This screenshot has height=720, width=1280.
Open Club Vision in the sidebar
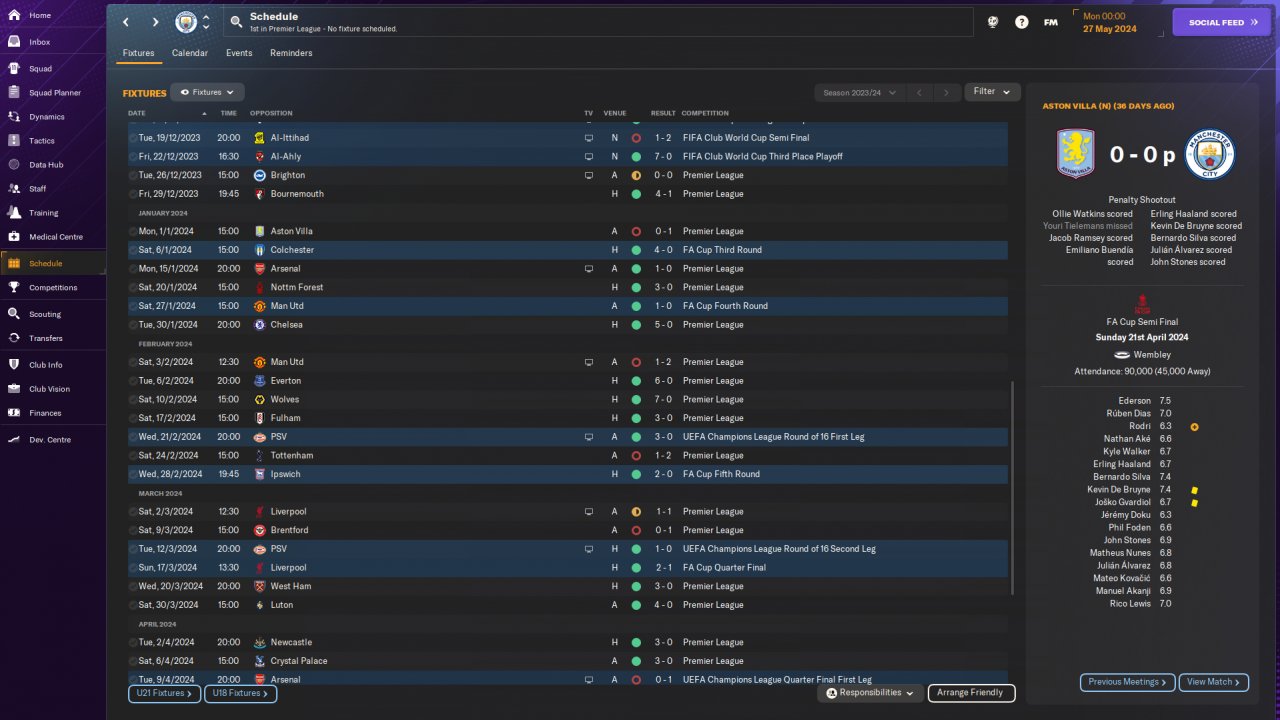(x=50, y=389)
